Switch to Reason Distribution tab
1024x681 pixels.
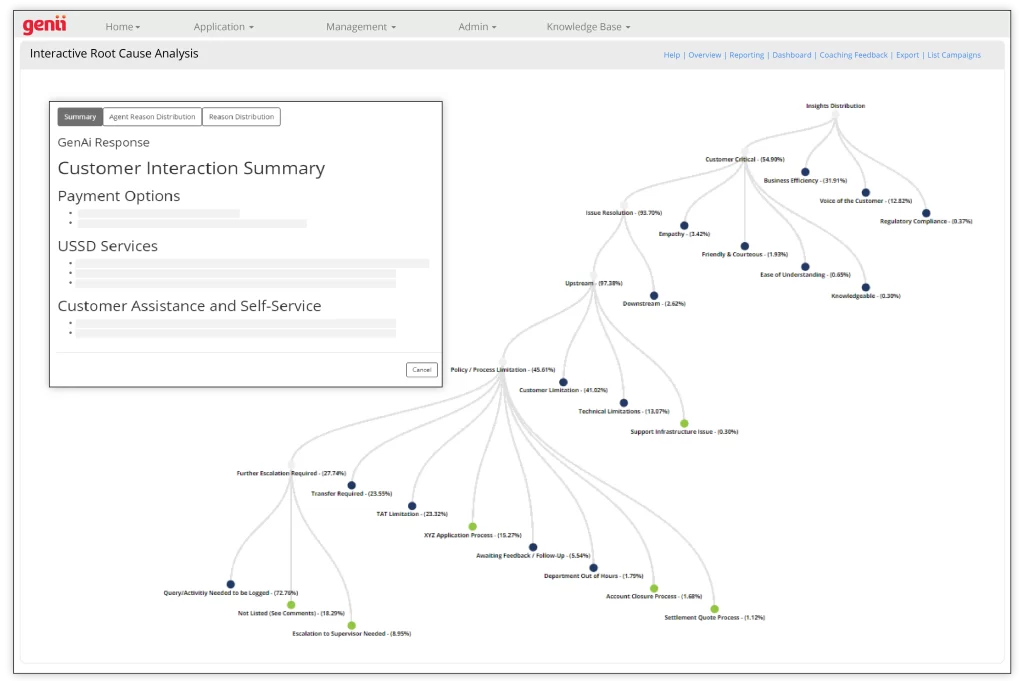tap(241, 117)
